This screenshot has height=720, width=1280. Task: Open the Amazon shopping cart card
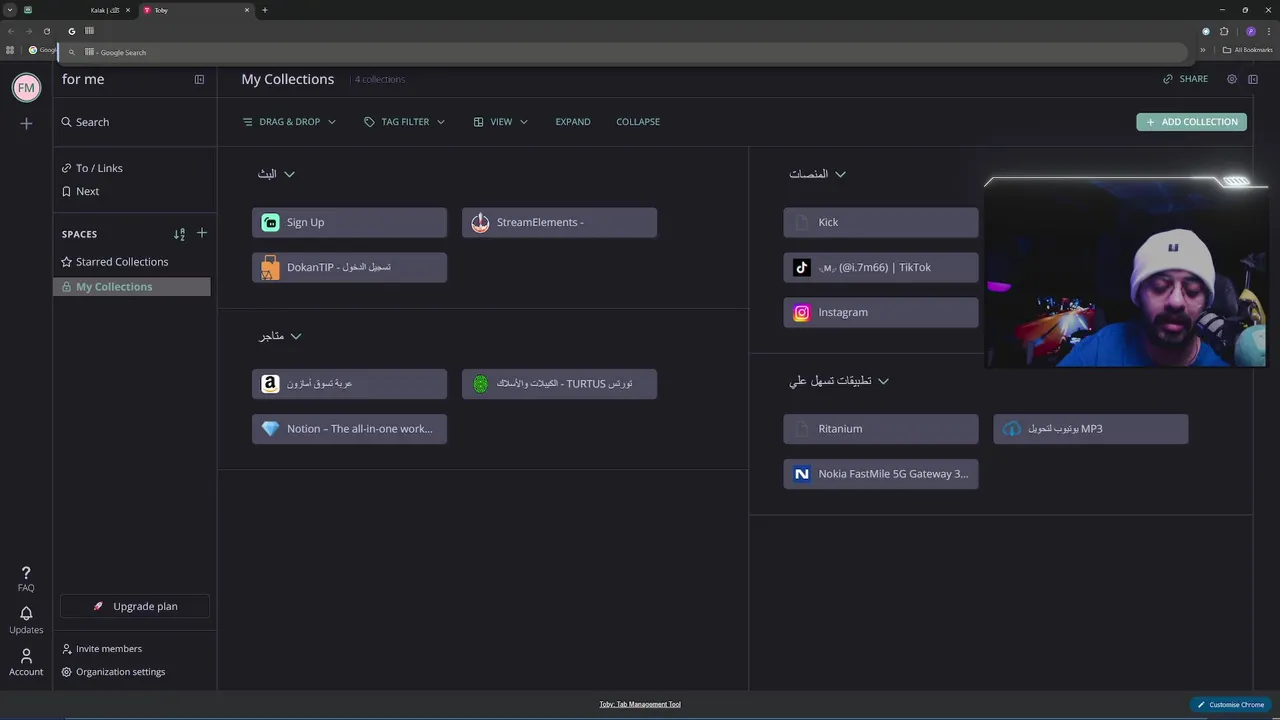pyautogui.click(x=349, y=383)
